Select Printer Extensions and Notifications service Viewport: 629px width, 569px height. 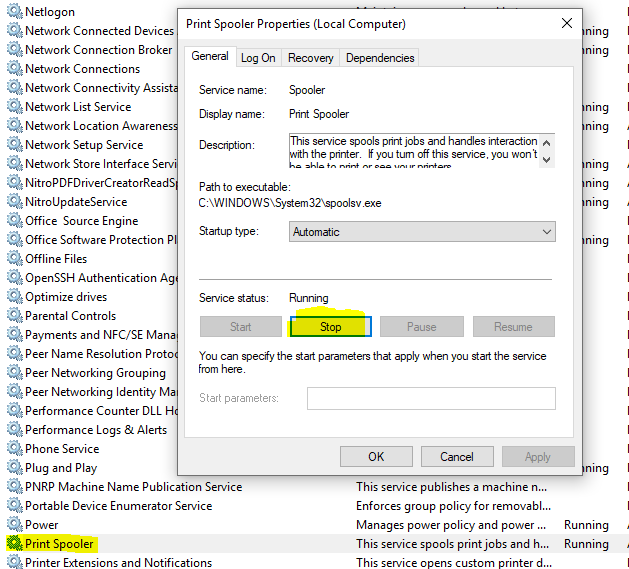(x=118, y=562)
